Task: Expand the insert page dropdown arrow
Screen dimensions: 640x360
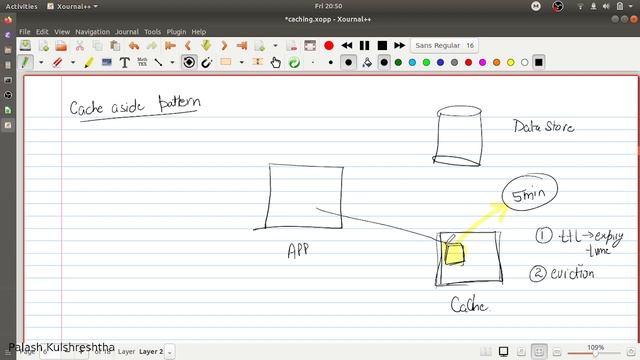Action: tap(275, 45)
